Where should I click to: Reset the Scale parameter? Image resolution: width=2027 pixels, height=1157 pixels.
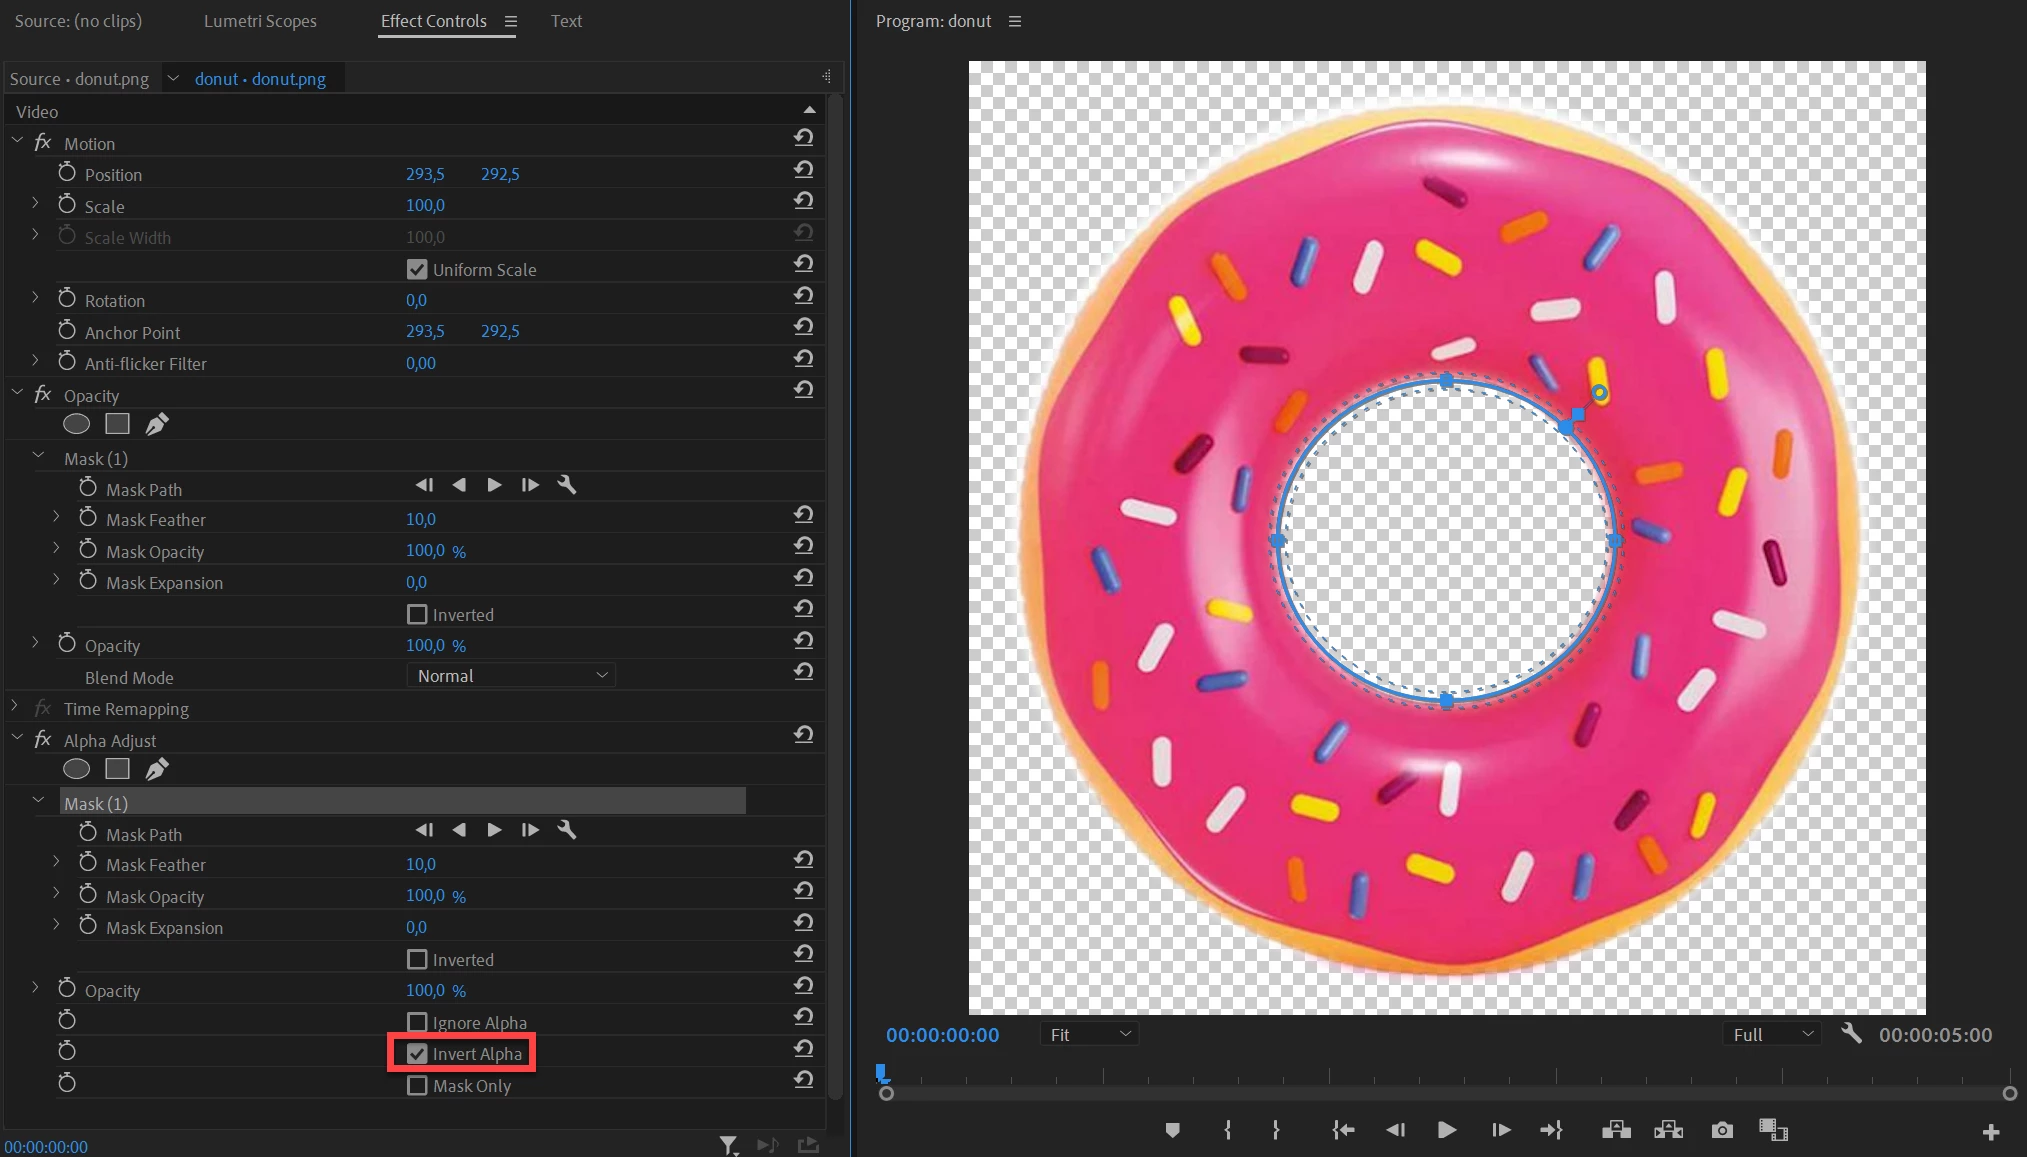[803, 201]
